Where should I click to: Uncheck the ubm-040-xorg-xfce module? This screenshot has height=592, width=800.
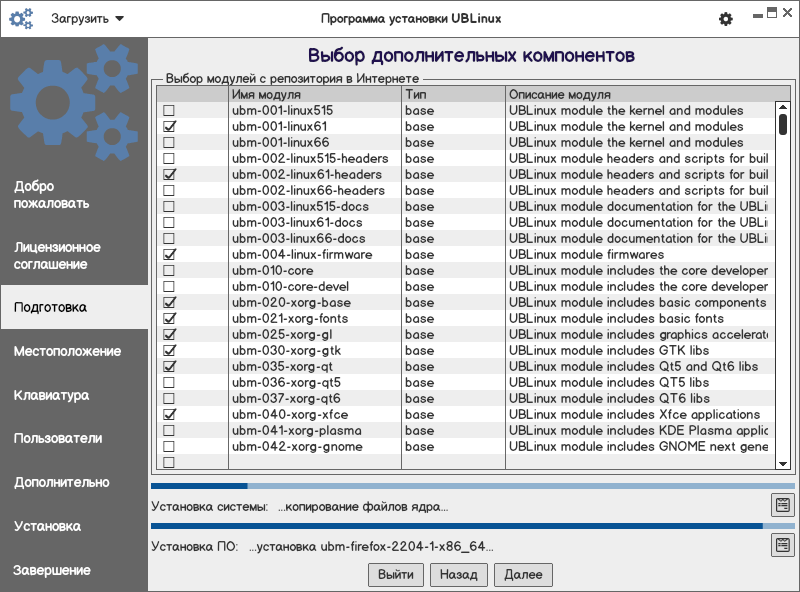(169, 415)
